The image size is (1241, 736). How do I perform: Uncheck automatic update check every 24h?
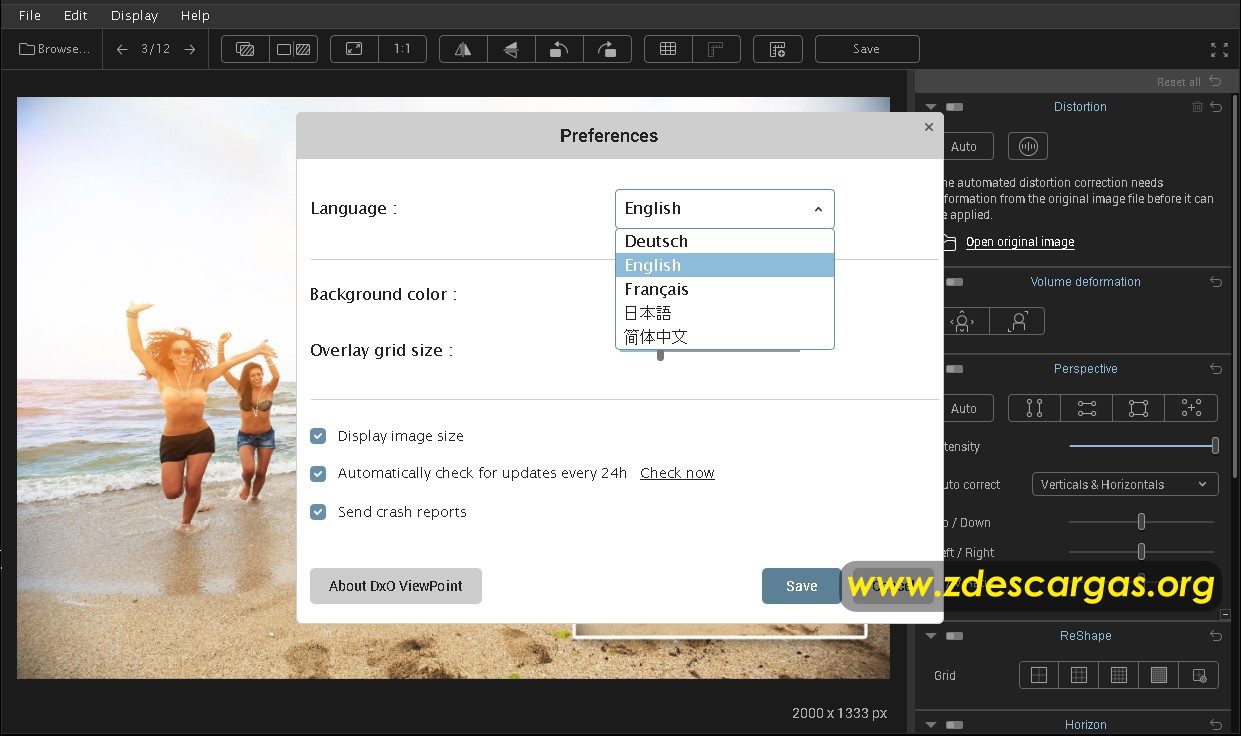pyautogui.click(x=318, y=474)
